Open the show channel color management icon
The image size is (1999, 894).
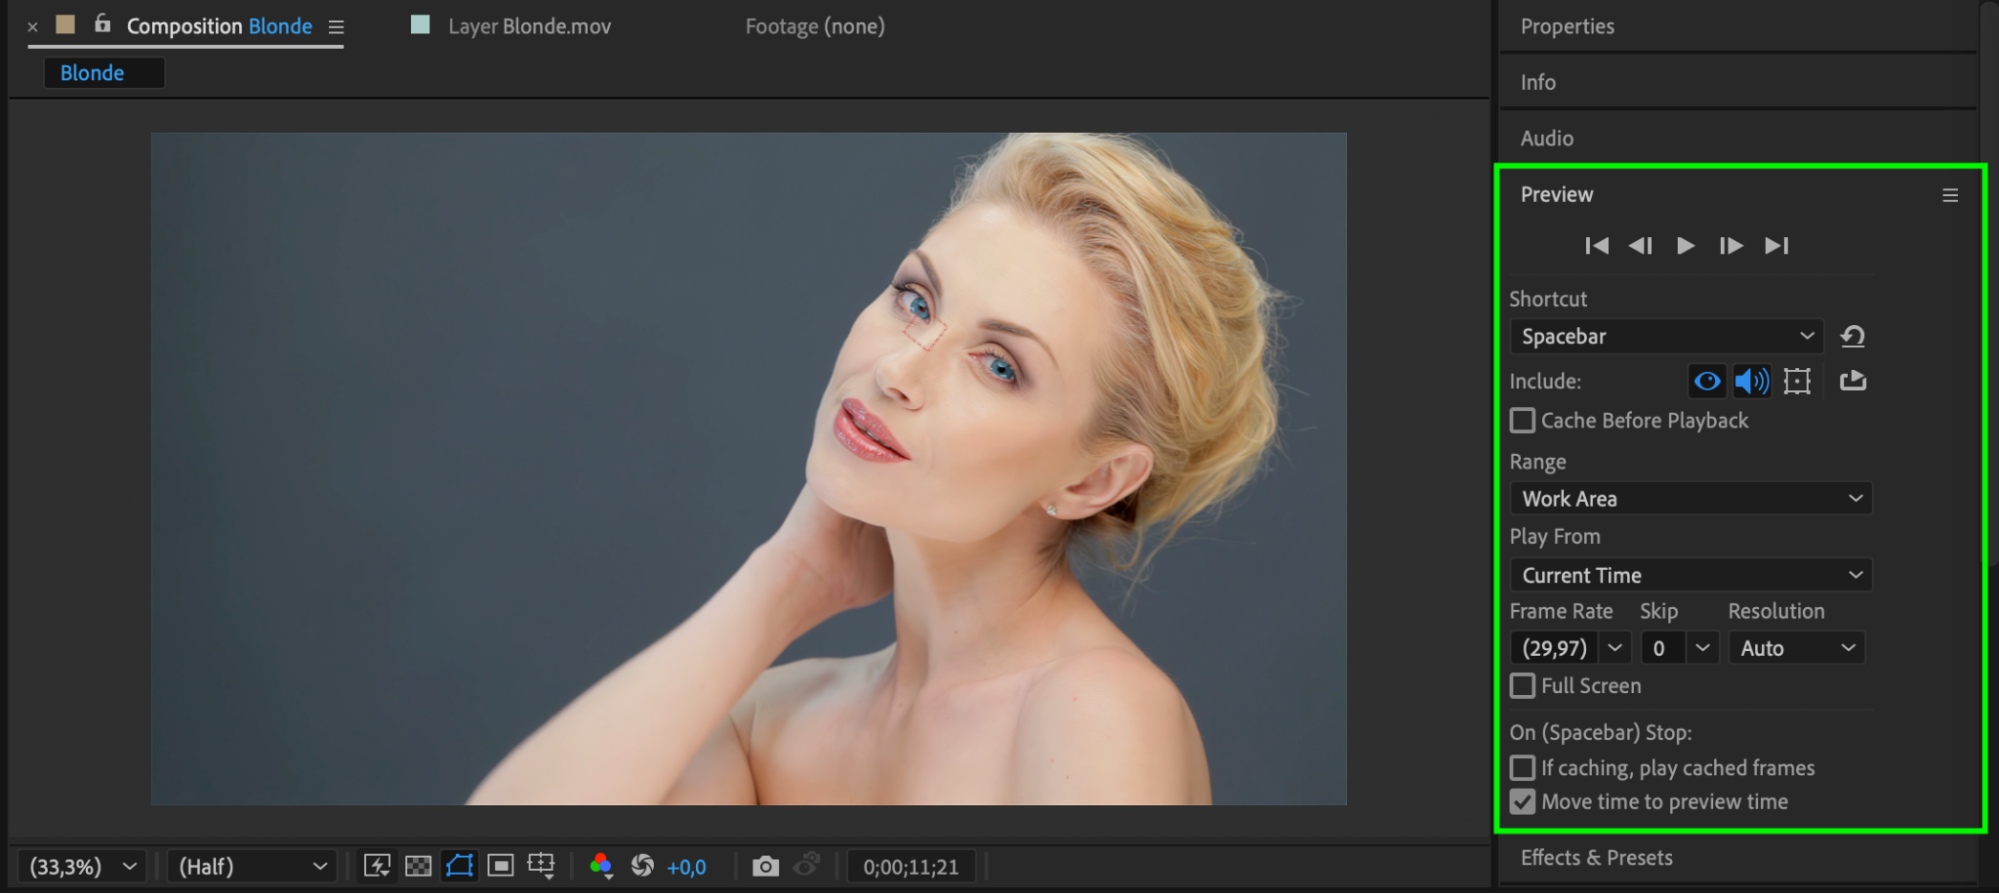(x=601, y=866)
